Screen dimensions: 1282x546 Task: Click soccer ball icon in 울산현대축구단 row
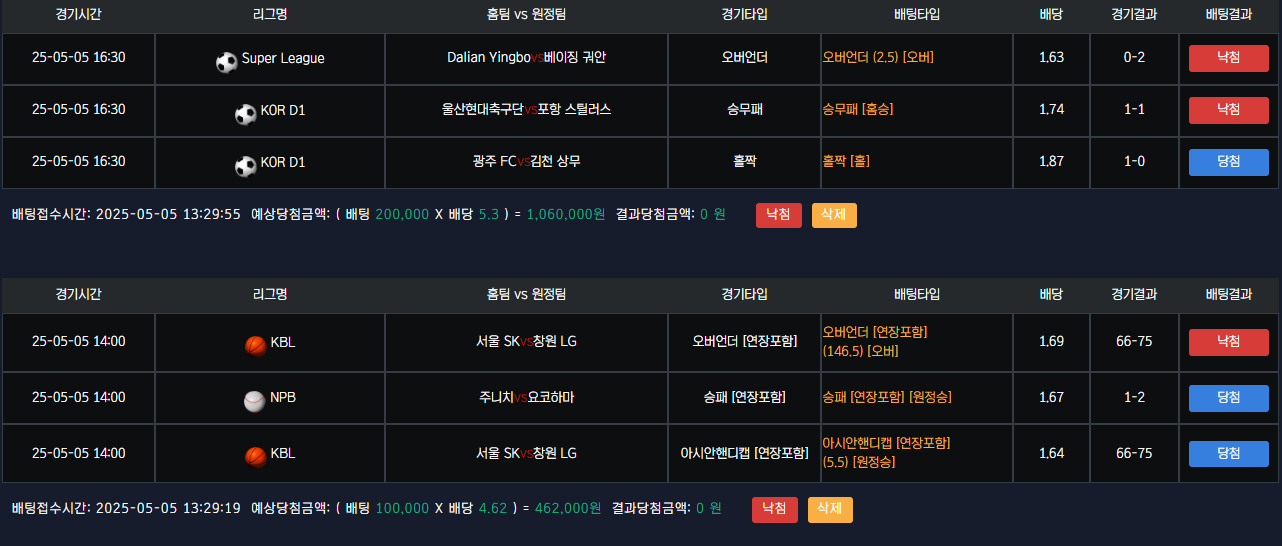pos(246,114)
